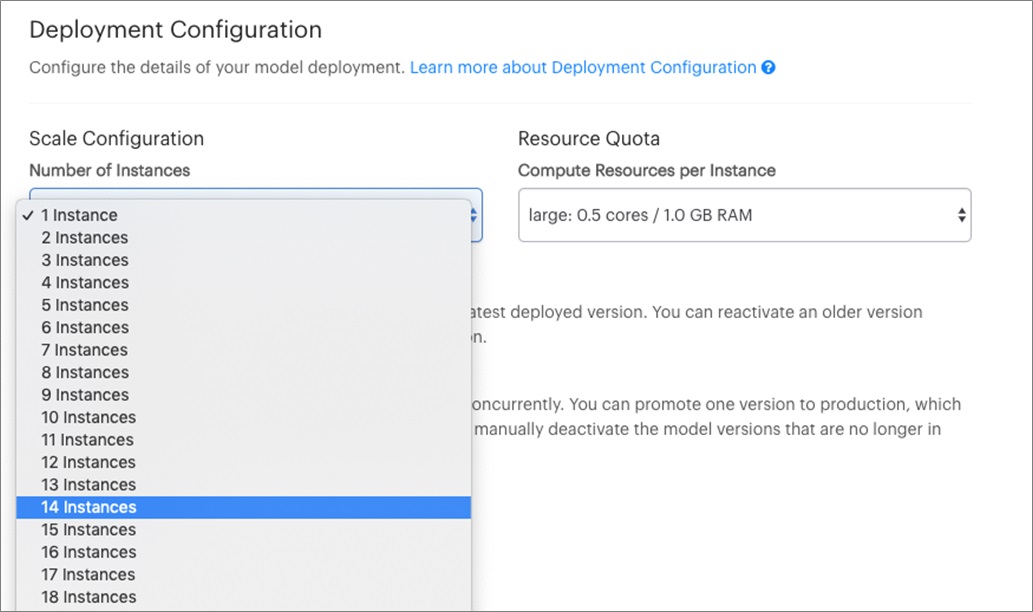This screenshot has height=612, width=1033.
Task: Select 2 Instances option
Action: click(x=244, y=238)
